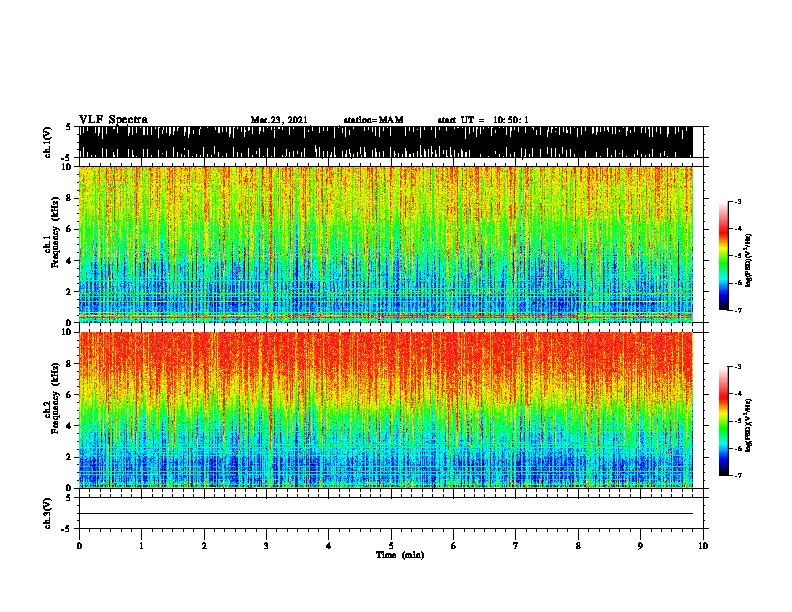Click the "ch.1(V)" waveform axis label
This screenshot has height=612, width=792.
pyautogui.click(x=48, y=142)
